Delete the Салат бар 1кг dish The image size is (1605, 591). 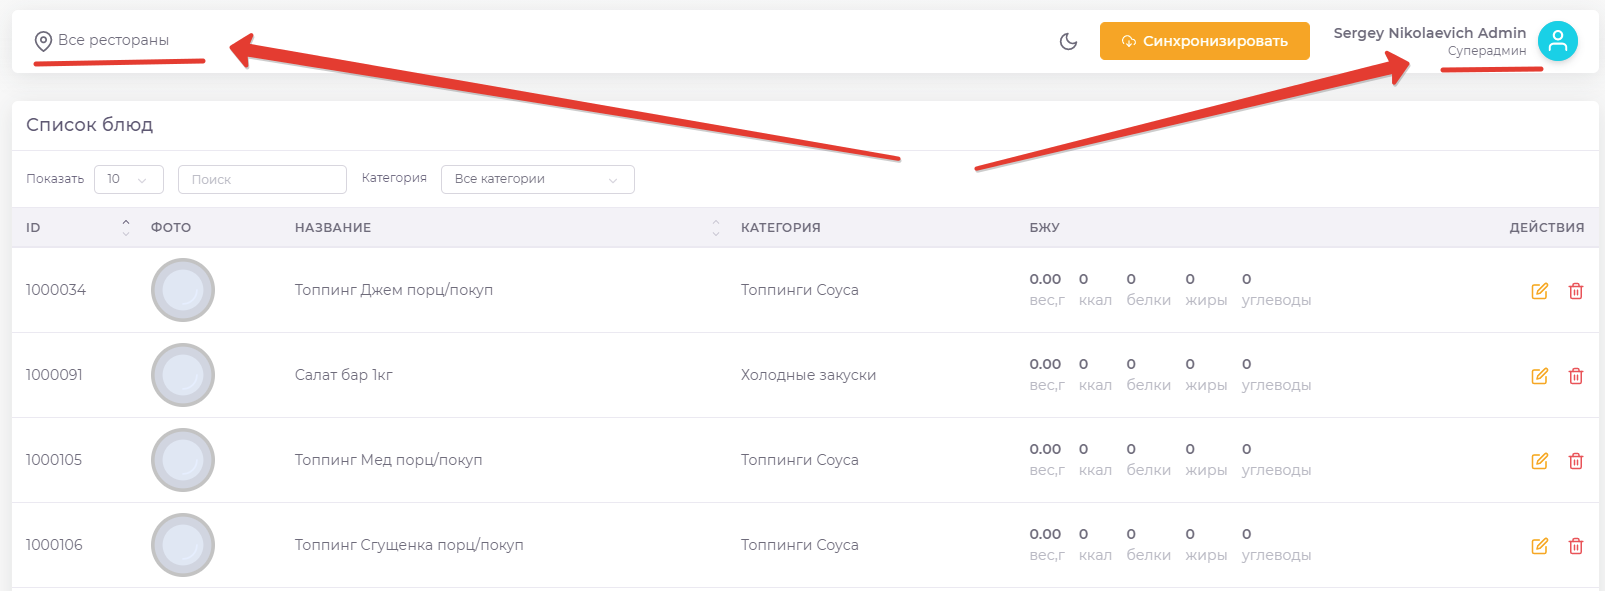coord(1576,376)
